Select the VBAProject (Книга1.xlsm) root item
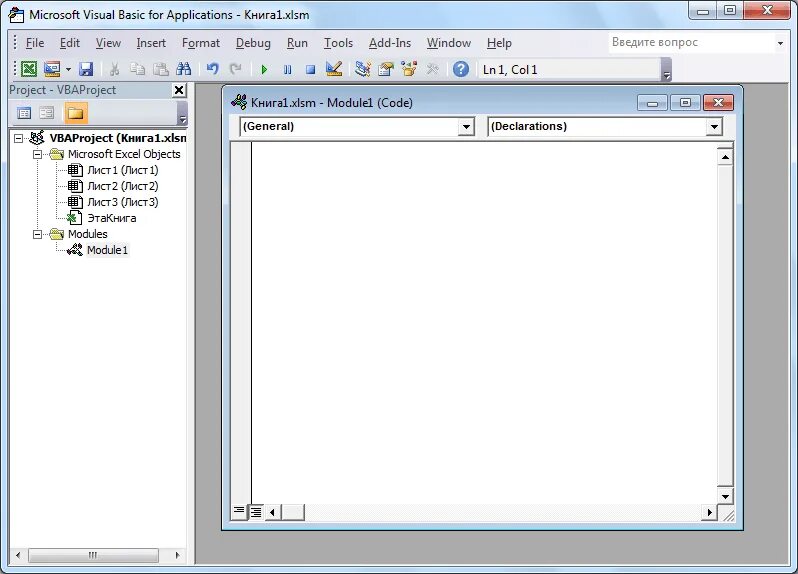Image resolution: width=798 pixels, height=574 pixels. [x=118, y=138]
